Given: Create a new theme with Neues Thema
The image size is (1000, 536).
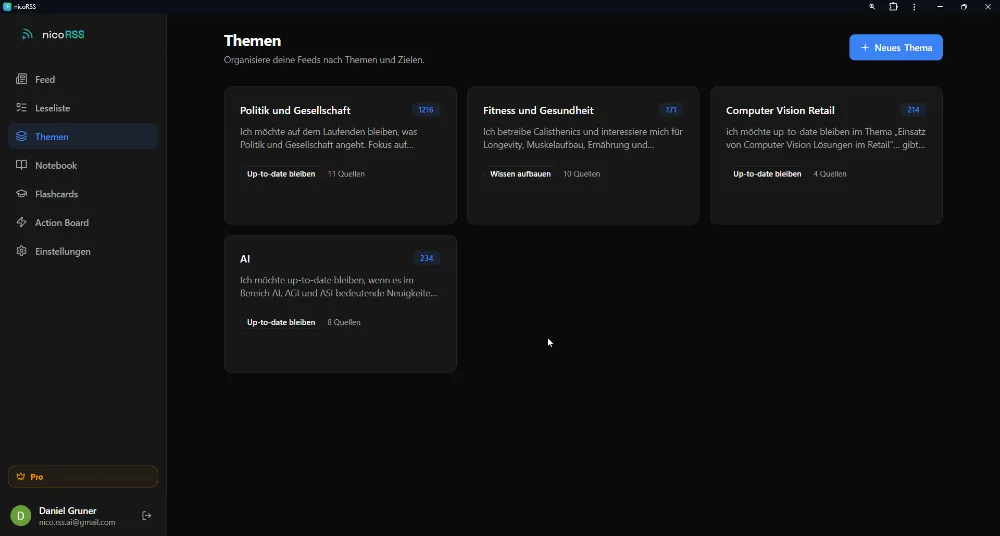Looking at the screenshot, I should click(895, 47).
